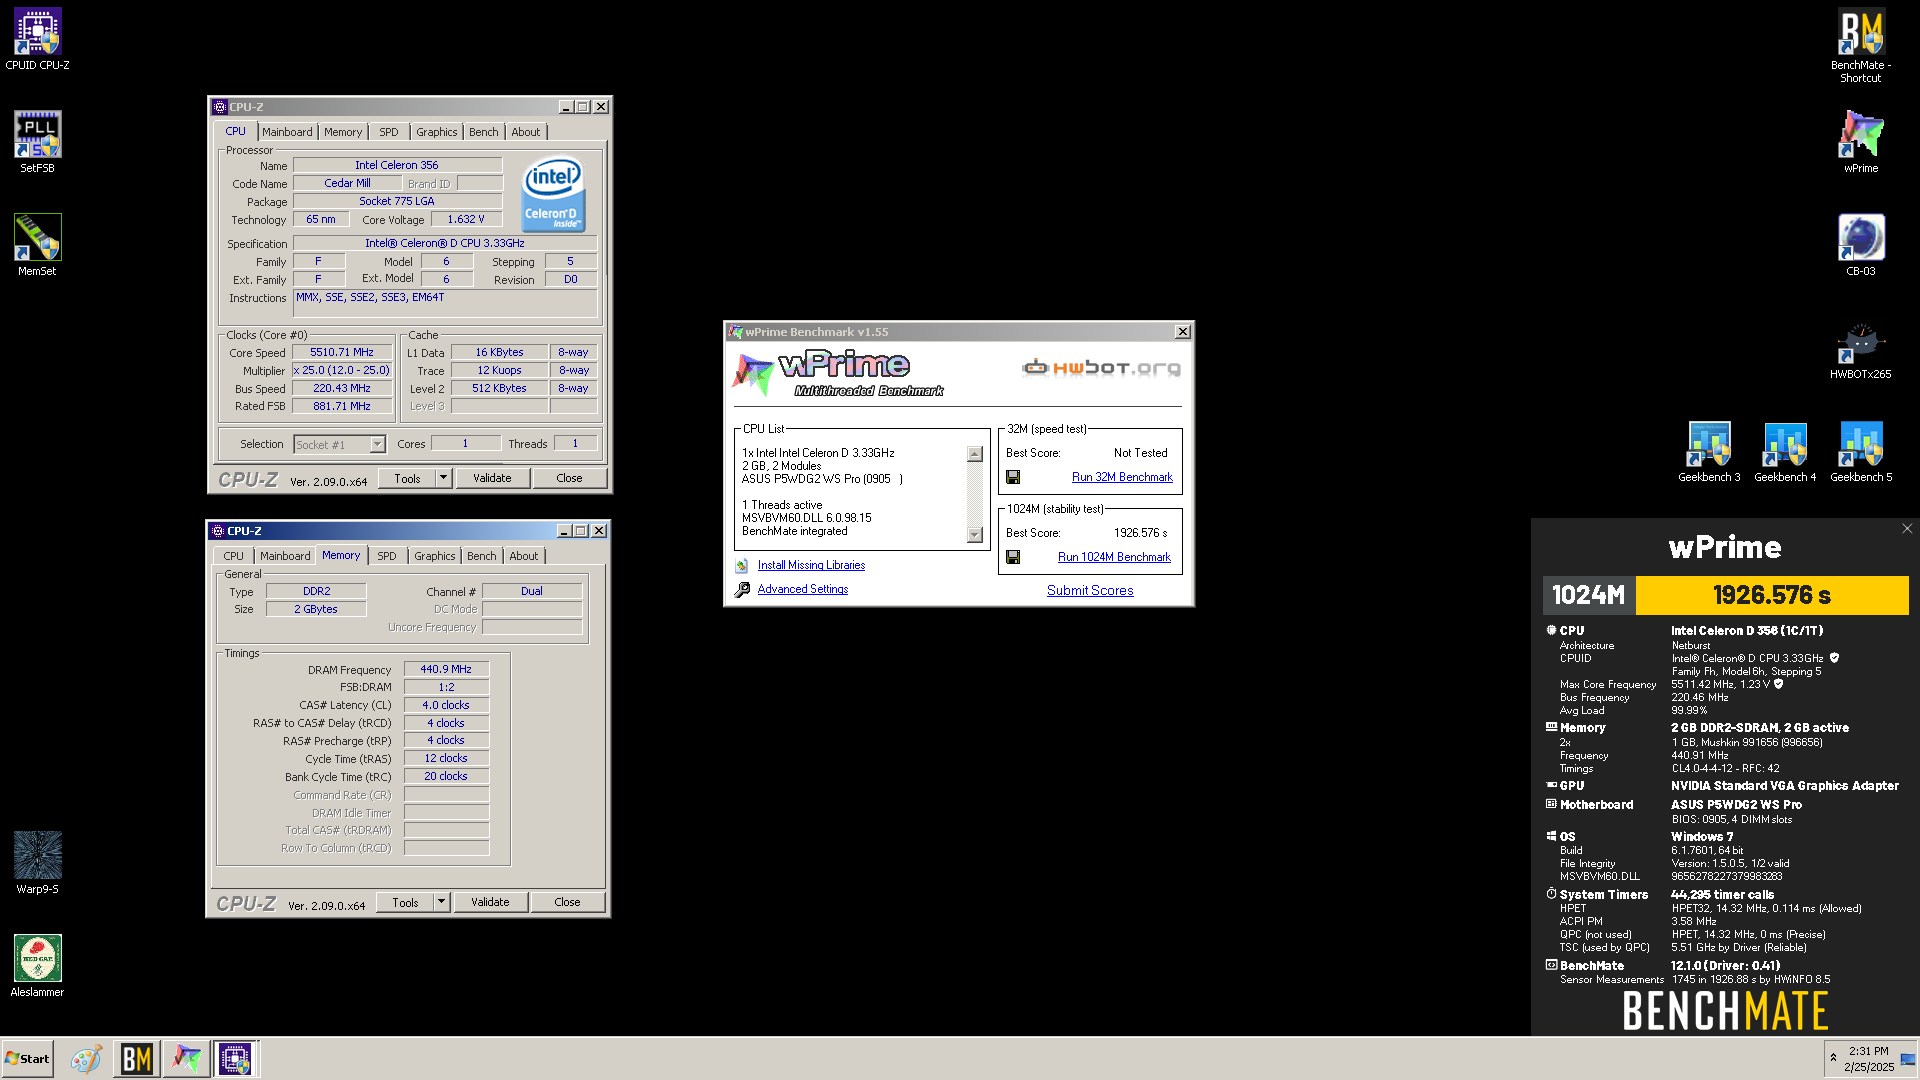
Task: Click the Show Desktop tray icon
Action: tap(1908, 1059)
